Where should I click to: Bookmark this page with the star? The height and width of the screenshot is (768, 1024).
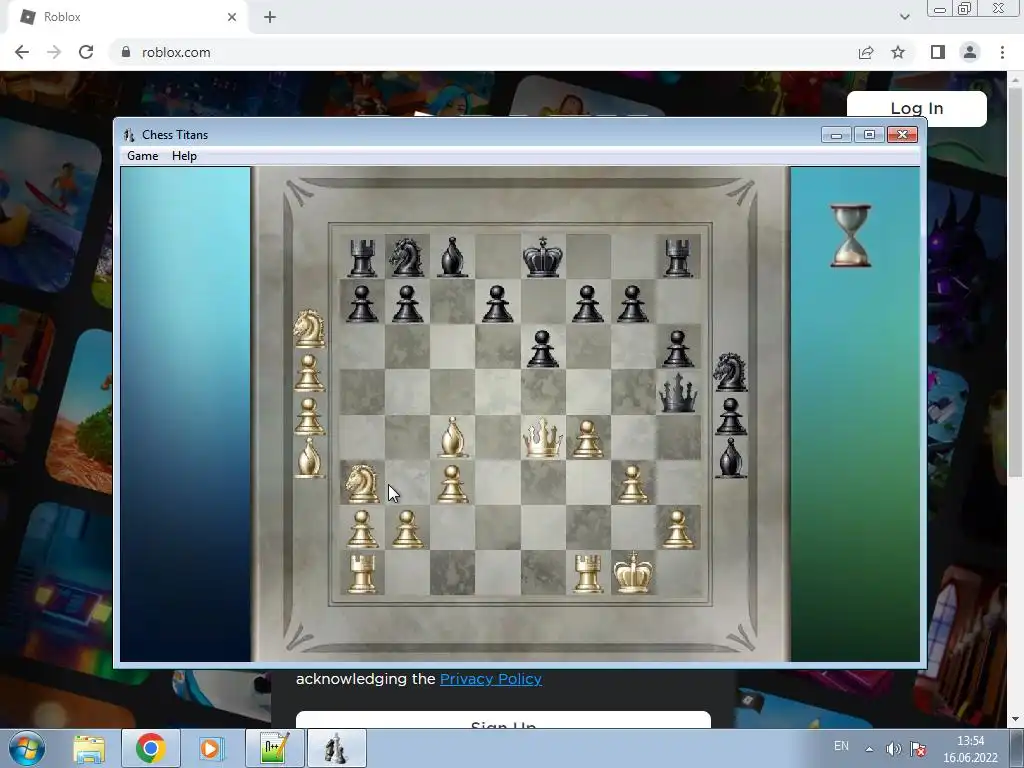(x=898, y=52)
